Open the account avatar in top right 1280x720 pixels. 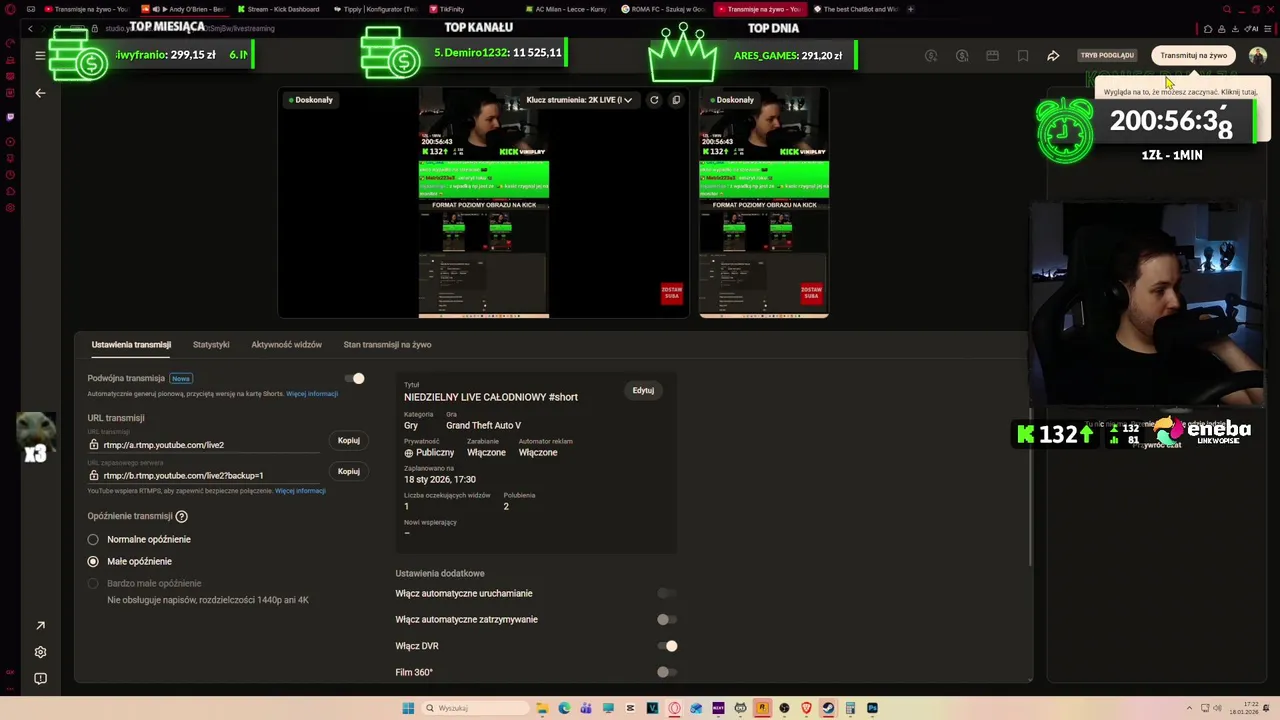pyautogui.click(x=1257, y=56)
